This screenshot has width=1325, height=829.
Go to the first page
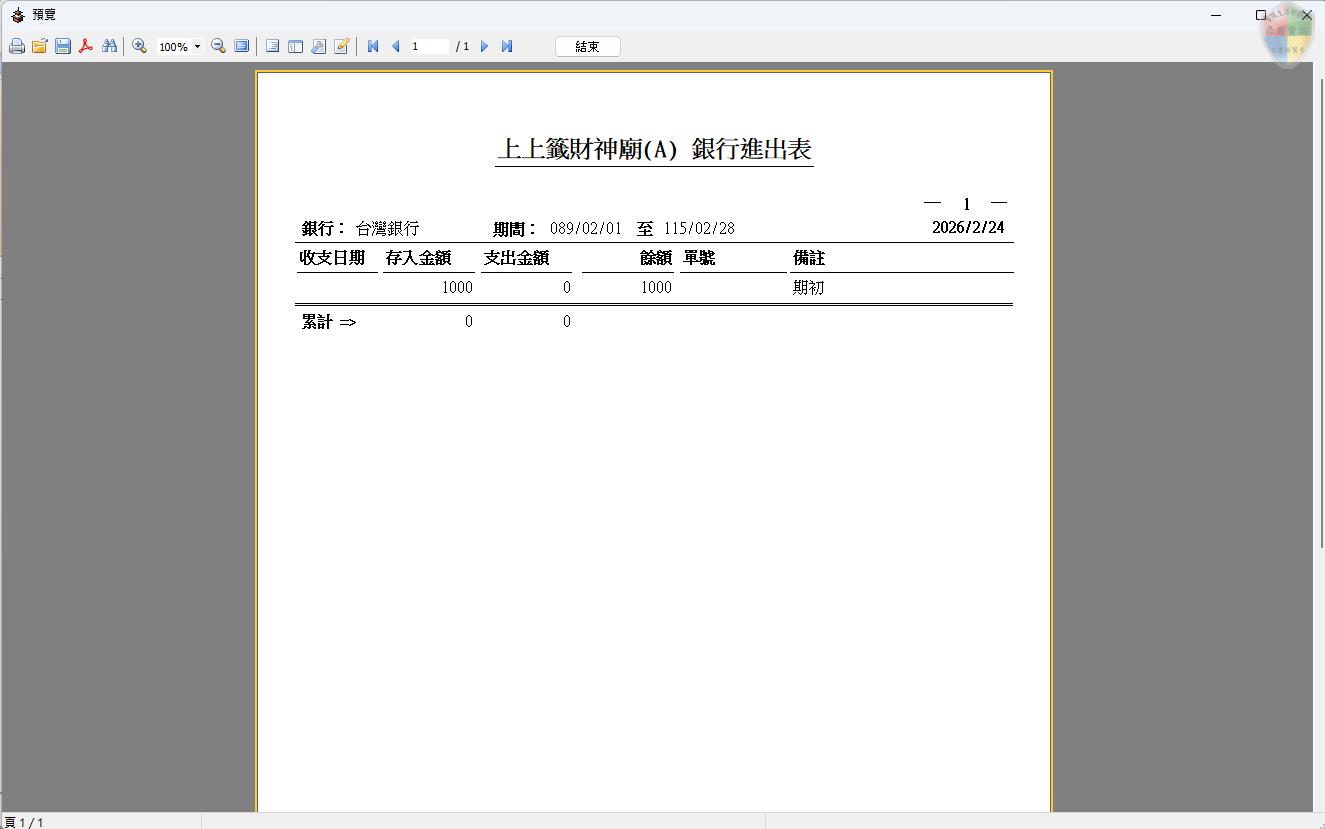[373, 46]
